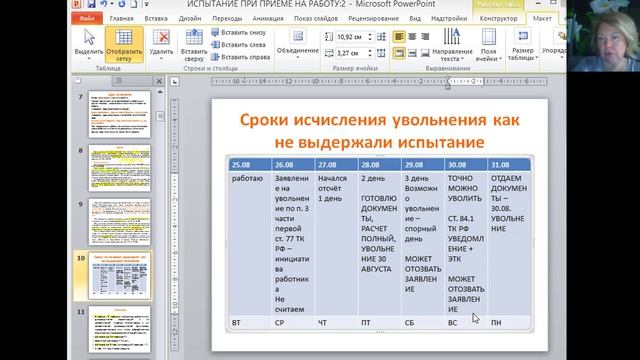The height and width of the screenshot is (360, 640).
Task: Toggle align text left in cell
Action: click(399, 37)
